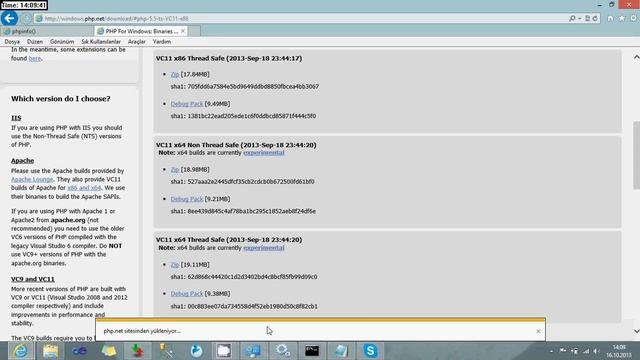Viewport: 640px width, 360px height.
Task: Click the 'VC11 x86 Thread Safe' heading
Action: click(x=229, y=58)
